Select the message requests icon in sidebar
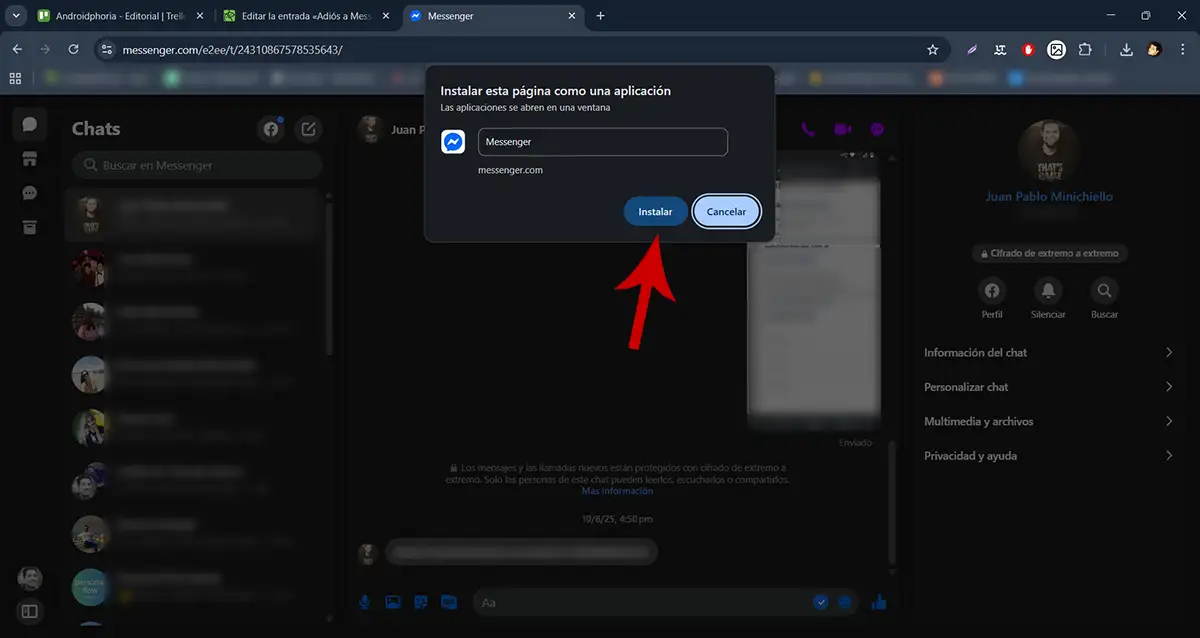The width and height of the screenshot is (1200, 638). (x=28, y=192)
